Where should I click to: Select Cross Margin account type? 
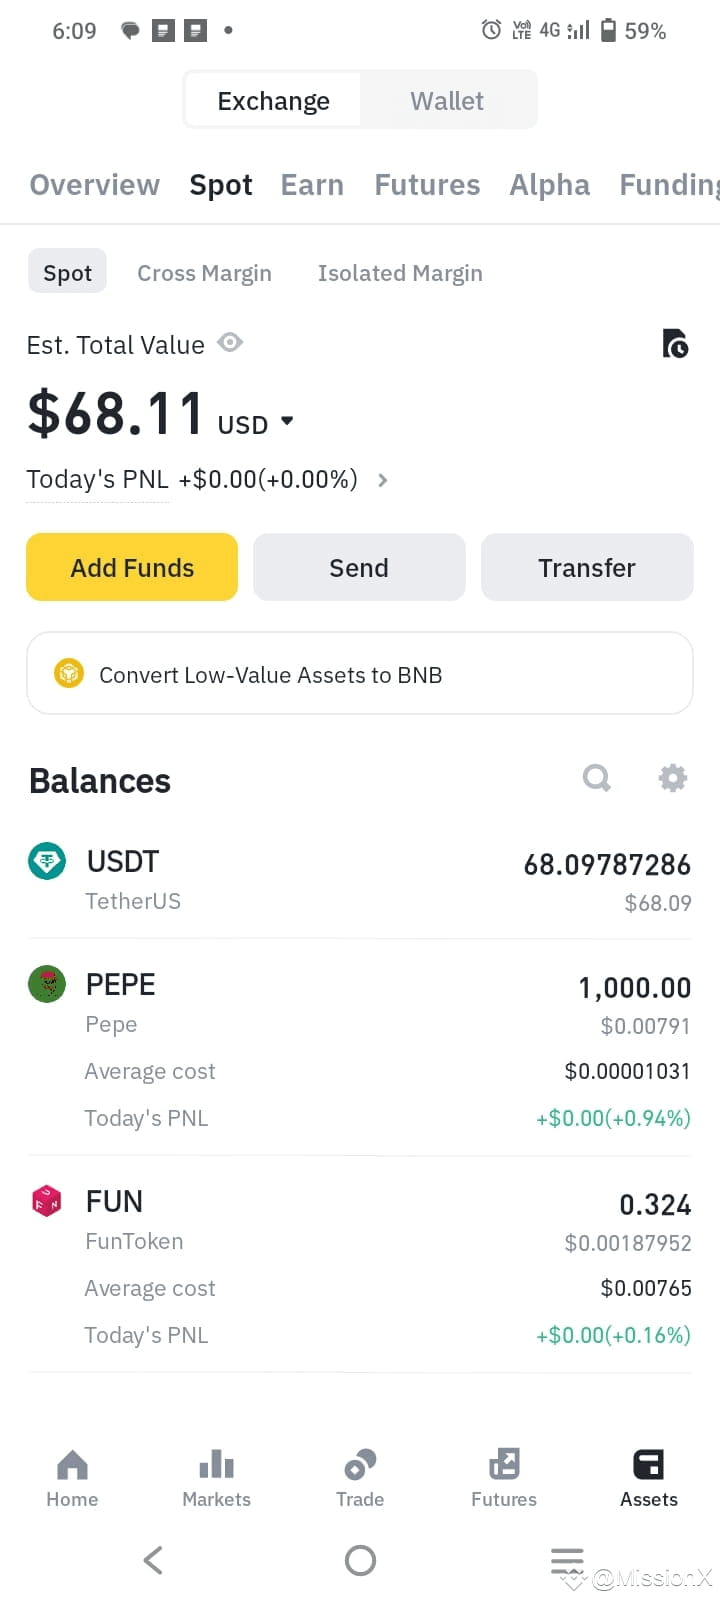pyautogui.click(x=204, y=273)
